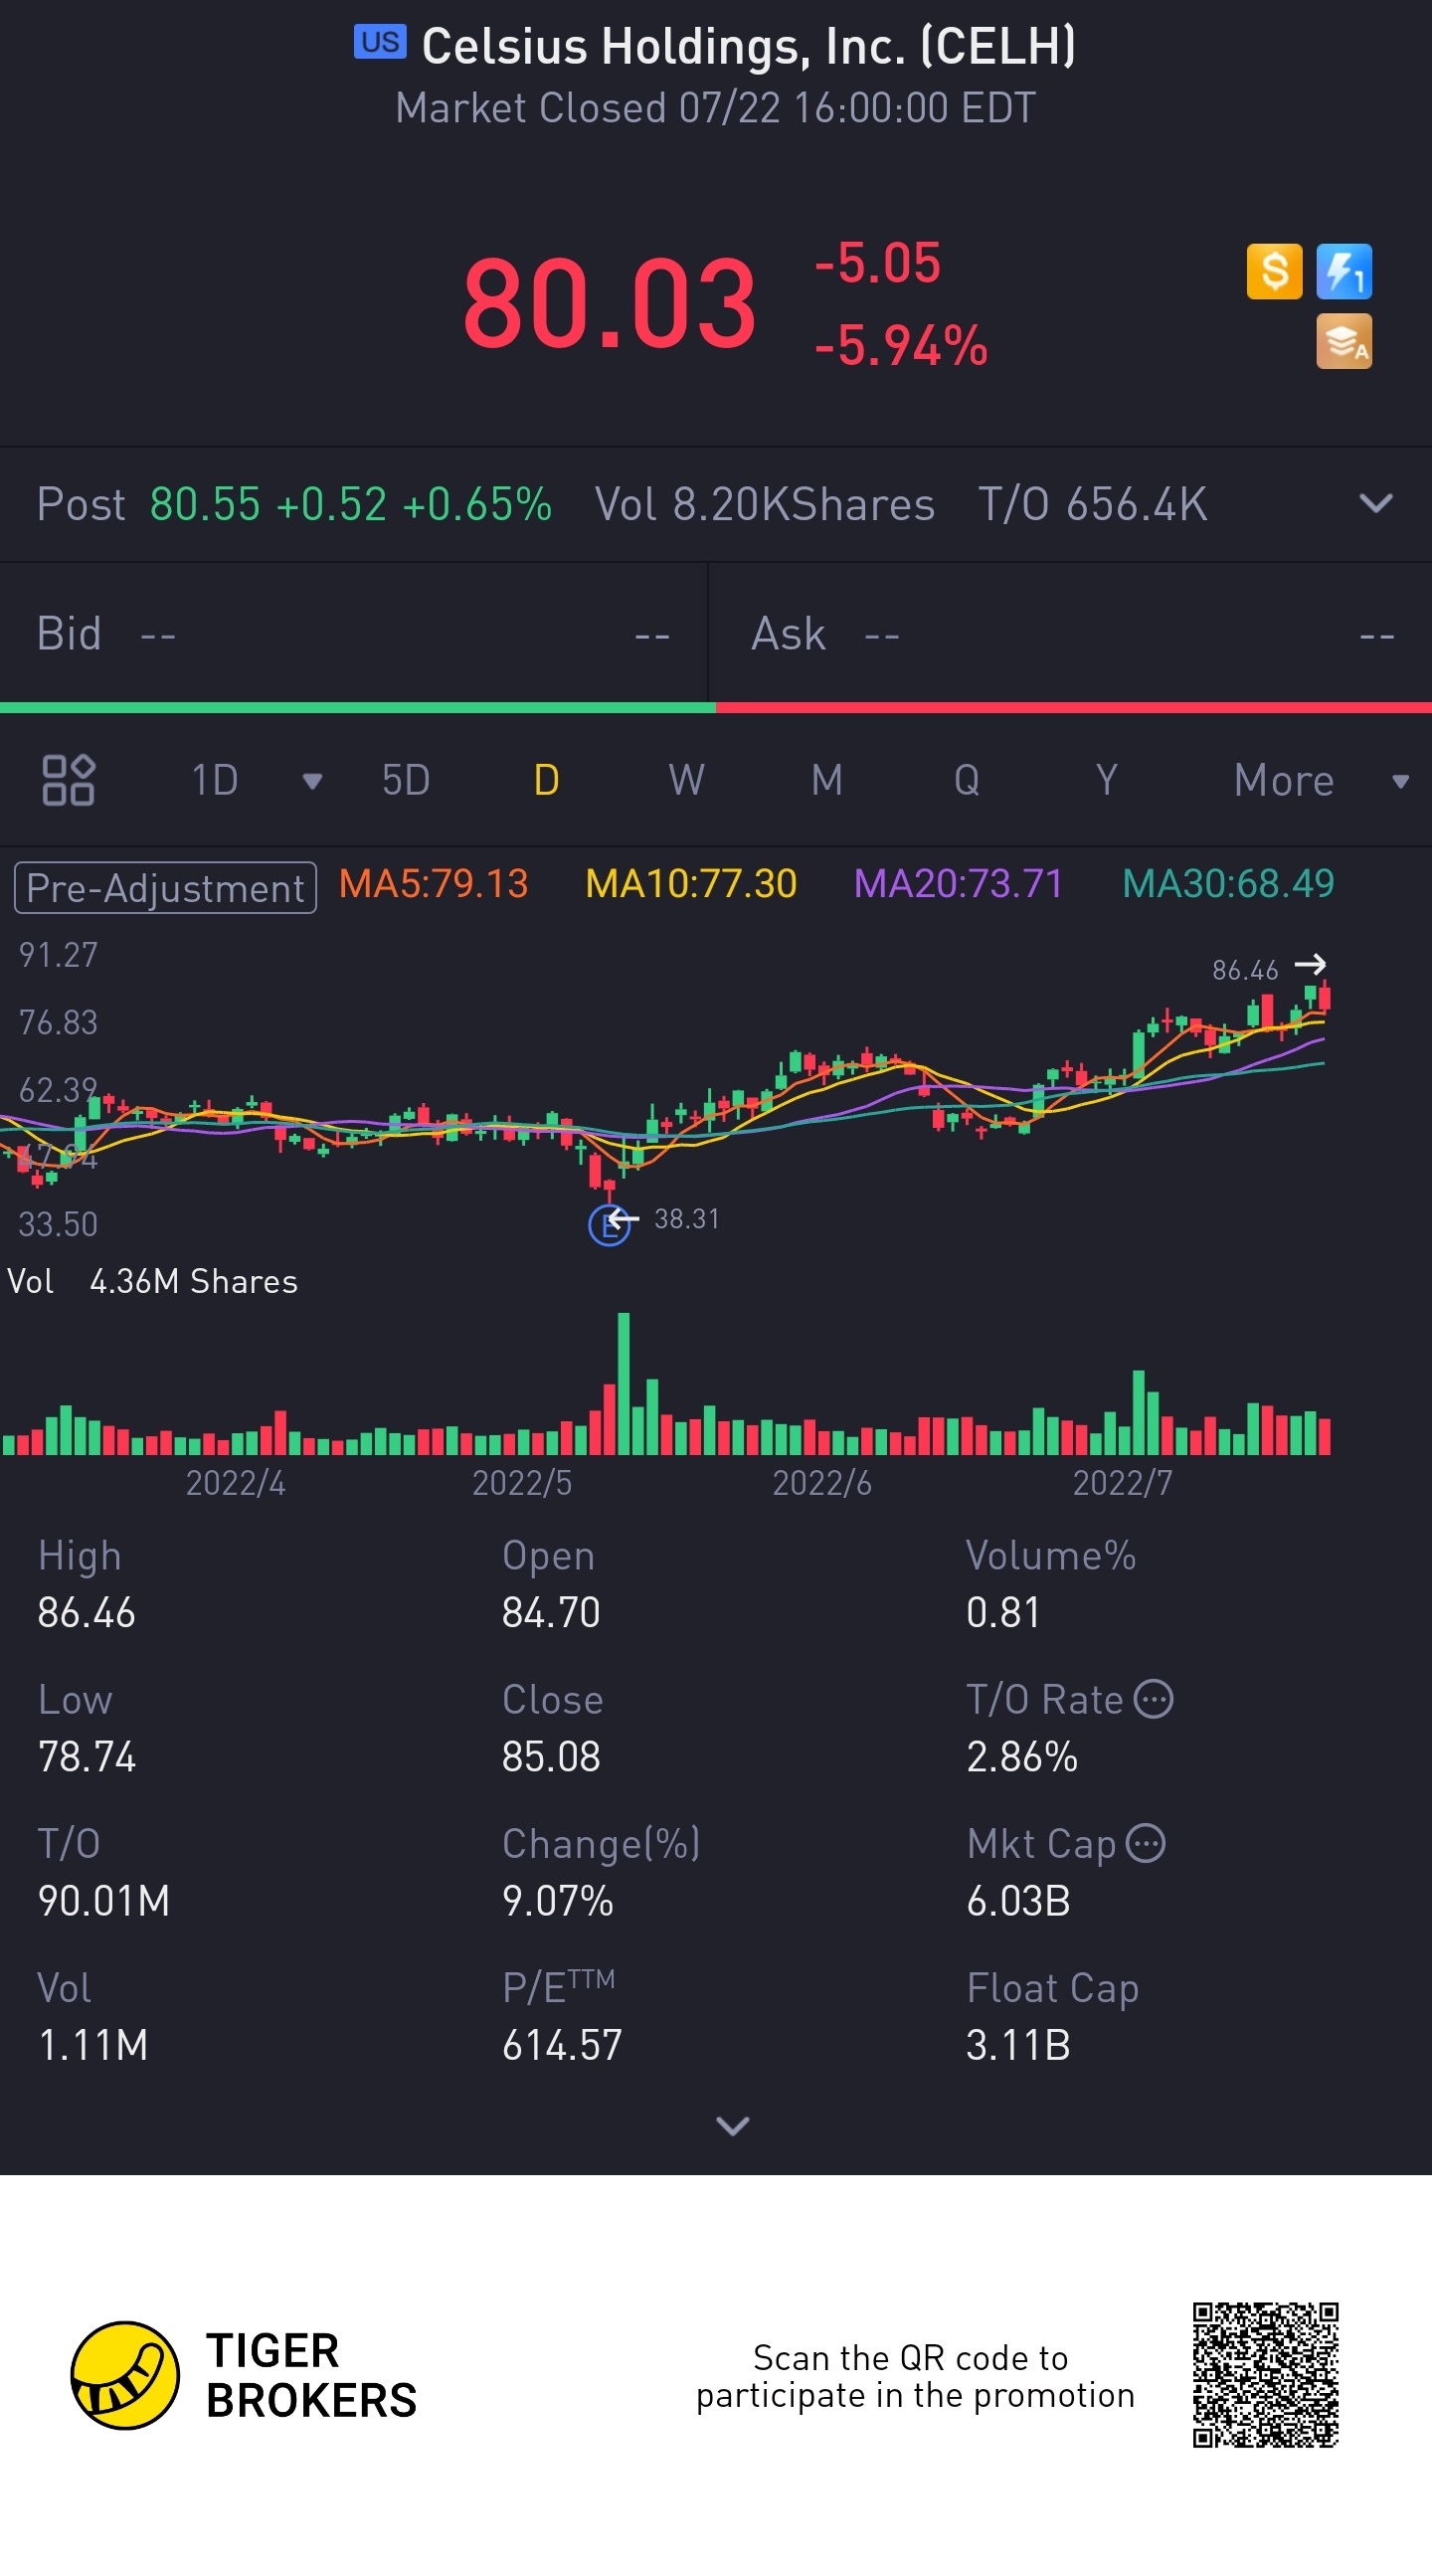This screenshot has height=2576, width=1432.
Task: Tap the T/O 656.4K post-market turnover
Action: [1093, 505]
